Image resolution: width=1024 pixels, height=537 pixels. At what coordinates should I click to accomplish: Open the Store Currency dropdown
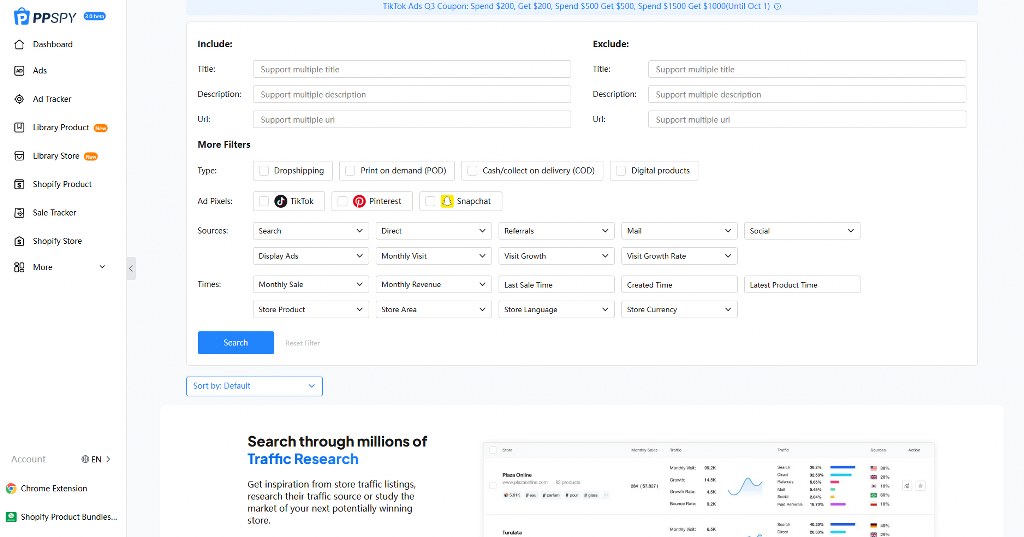coord(679,310)
